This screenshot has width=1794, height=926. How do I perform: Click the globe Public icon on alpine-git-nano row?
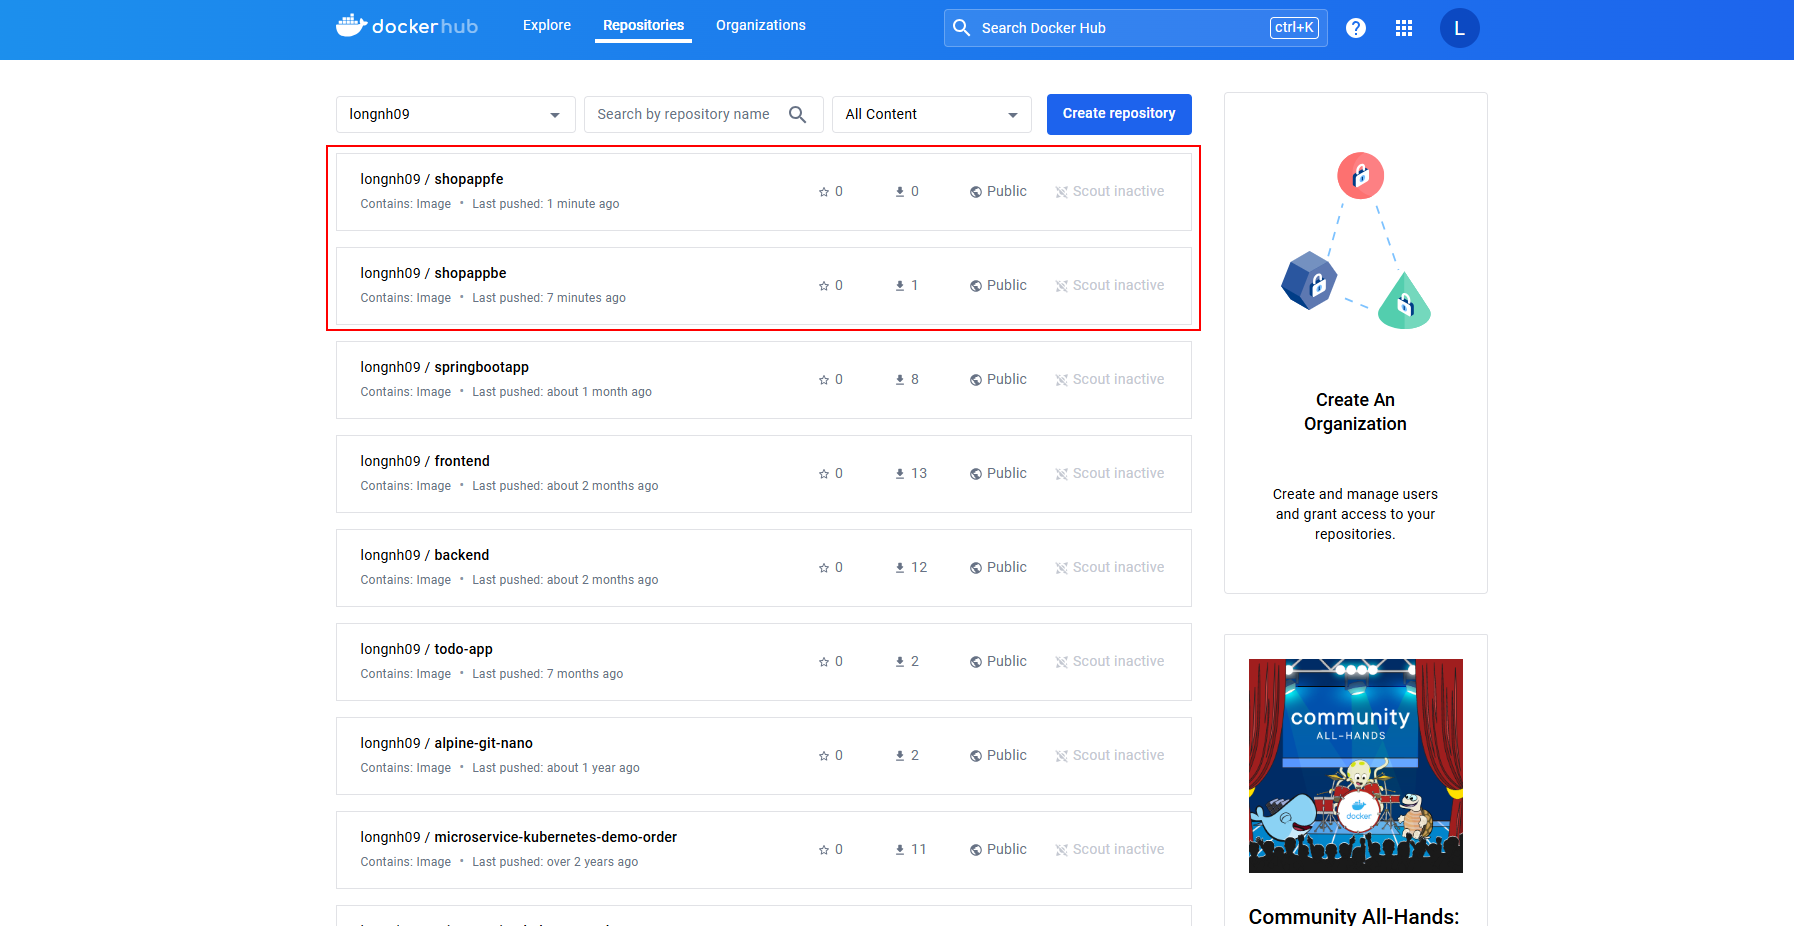975,756
